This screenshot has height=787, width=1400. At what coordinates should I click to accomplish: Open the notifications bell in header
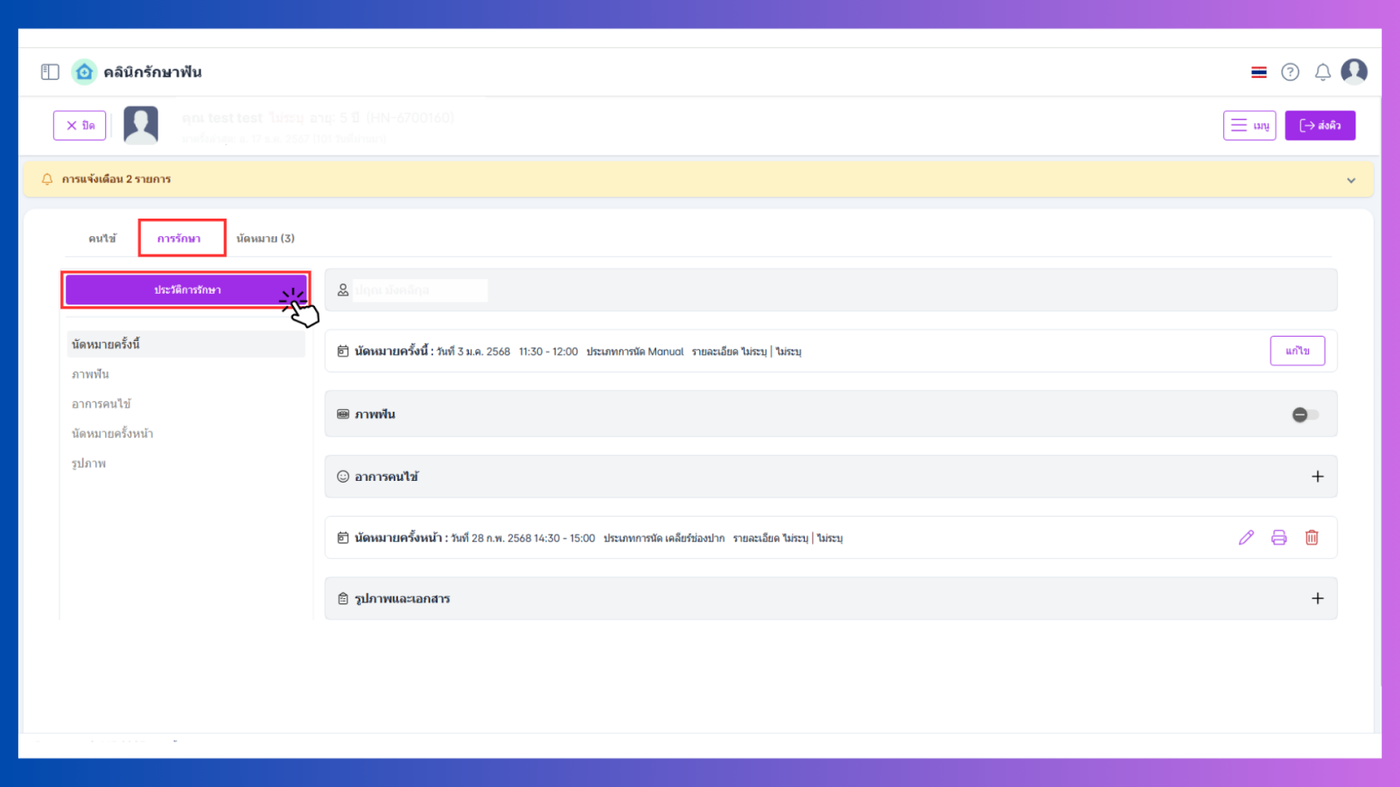click(1322, 72)
